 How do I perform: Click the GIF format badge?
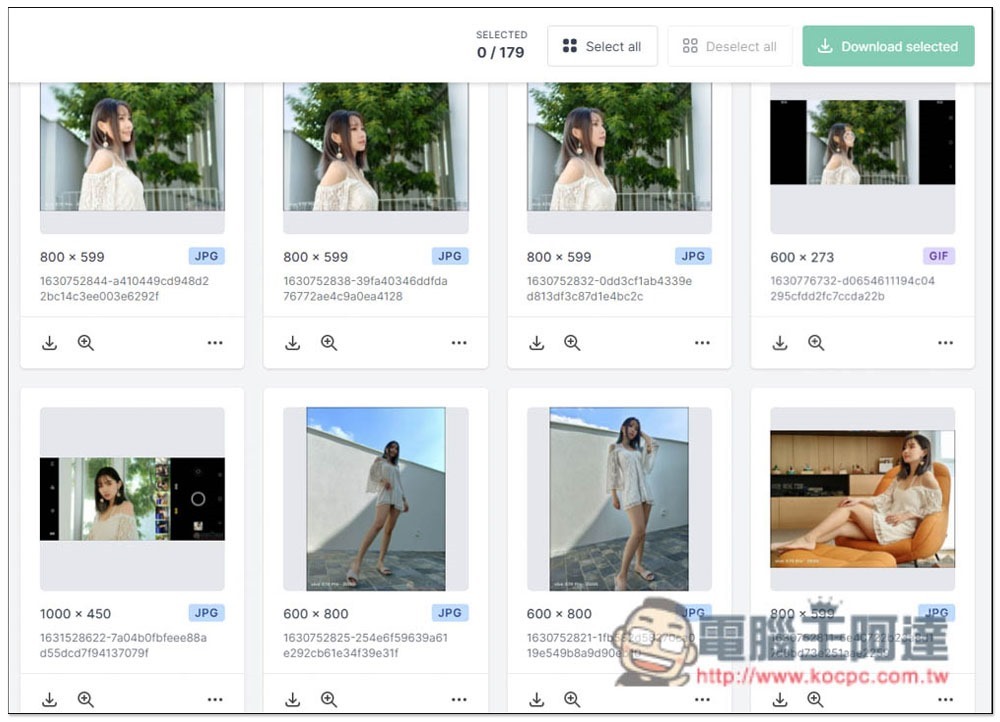pyautogui.click(x=938, y=256)
